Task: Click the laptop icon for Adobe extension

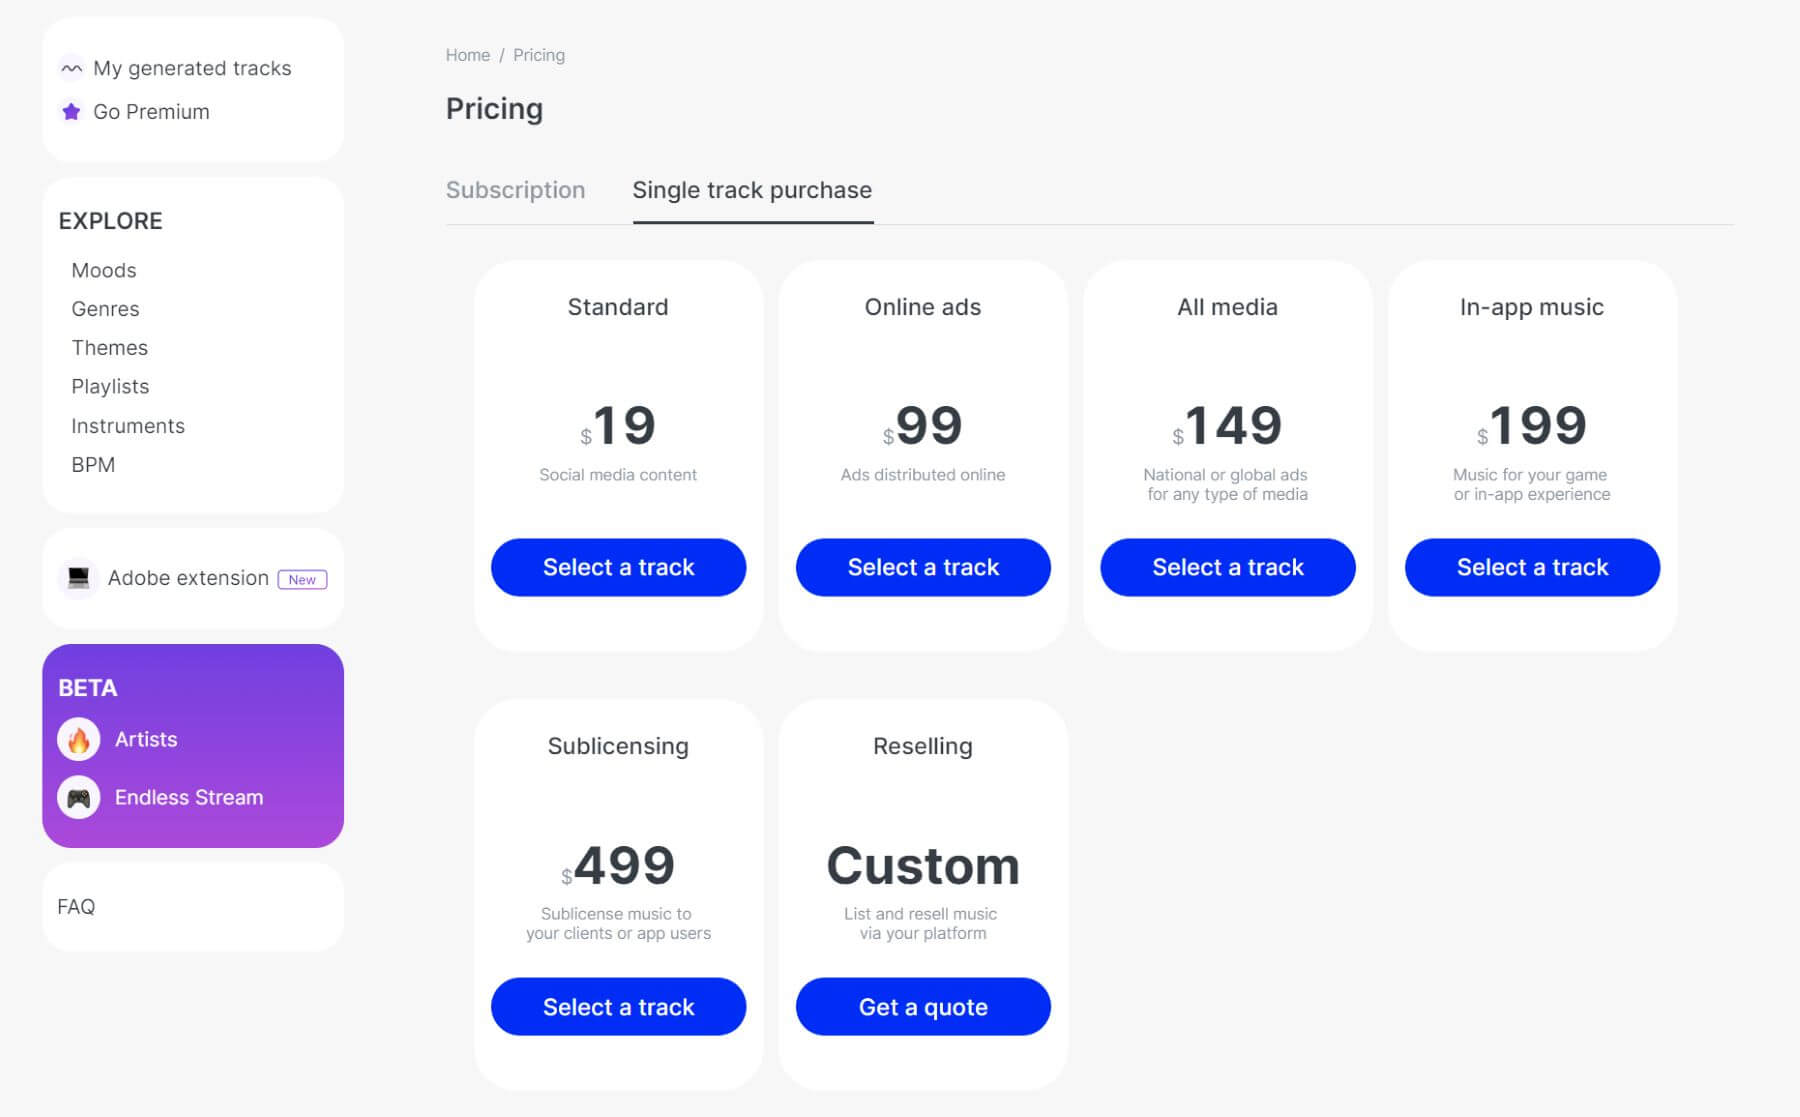Action: tap(78, 578)
